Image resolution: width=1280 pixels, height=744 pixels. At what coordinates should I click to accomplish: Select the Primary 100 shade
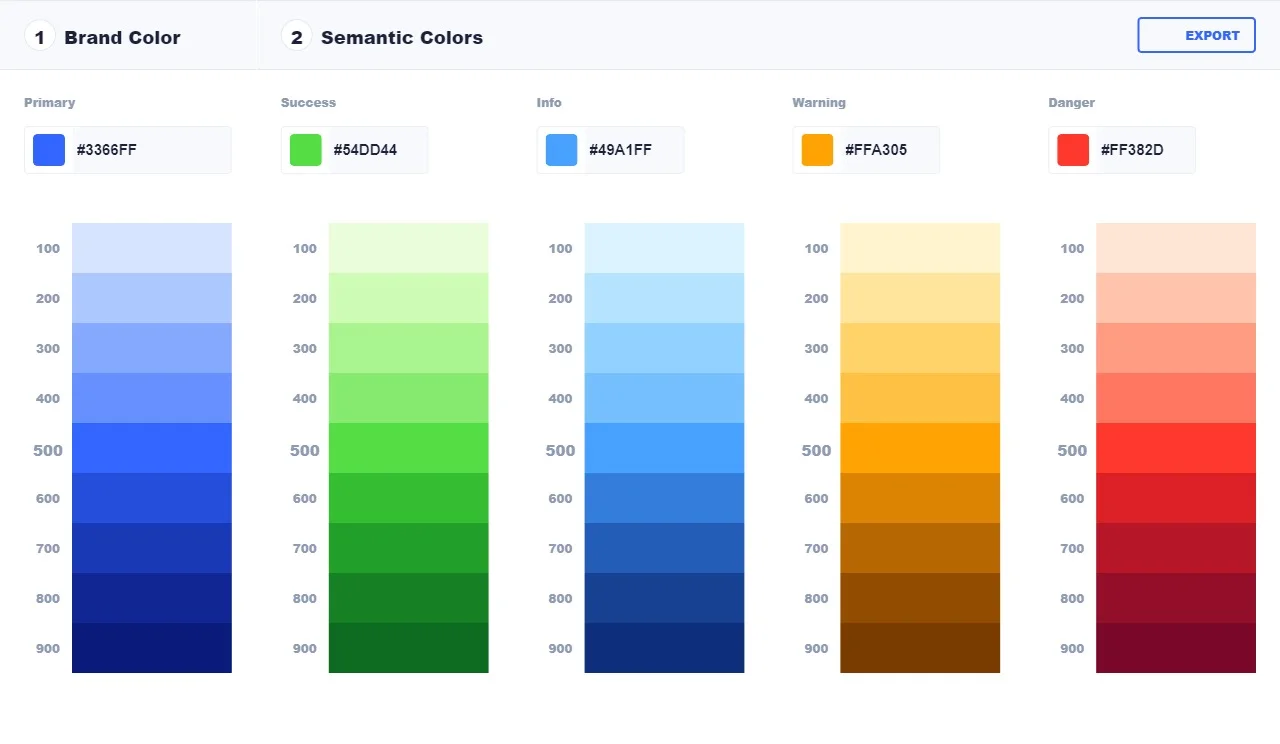tap(152, 248)
